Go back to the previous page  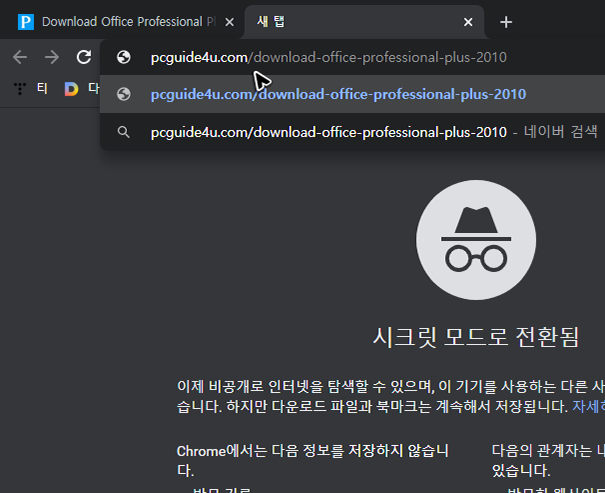point(20,57)
